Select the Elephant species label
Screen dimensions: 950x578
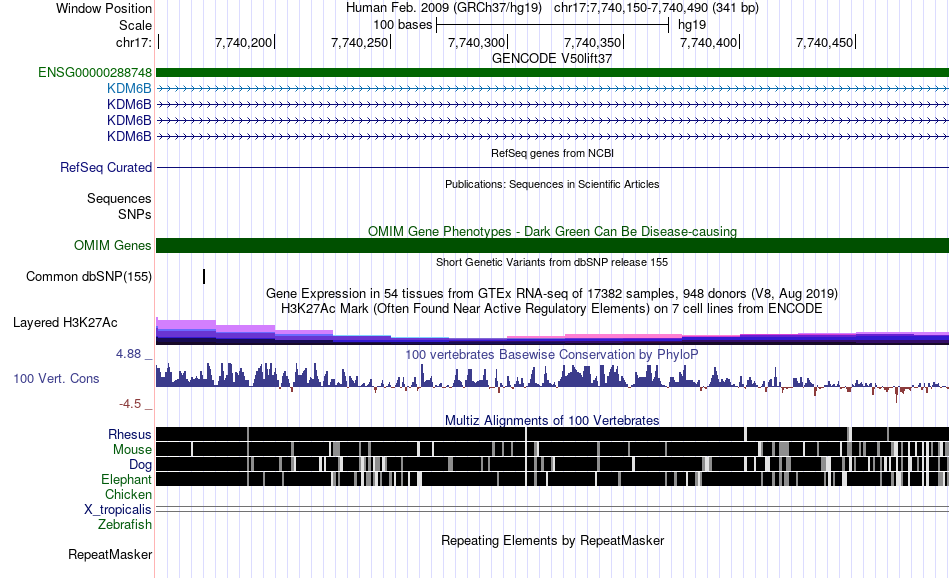127,479
